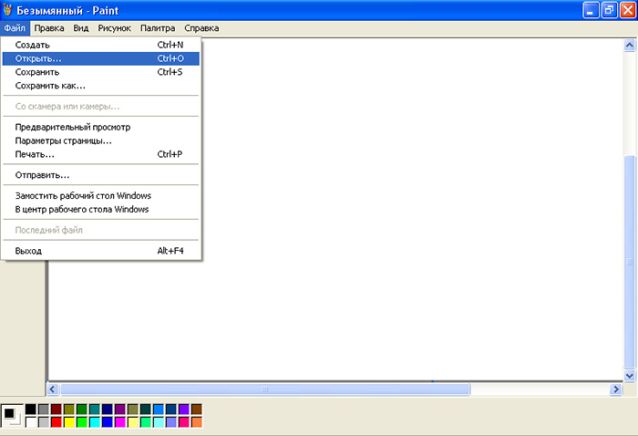Pick the teal color swatch
This screenshot has width=638, height=436.
click(x=94, y=409)
